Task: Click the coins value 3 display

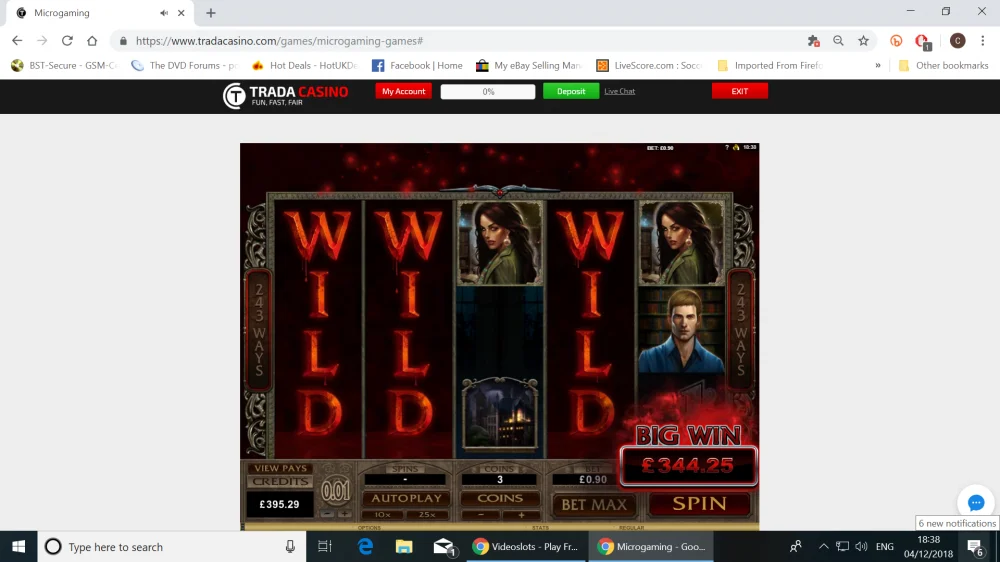Action: coord(499,480)
